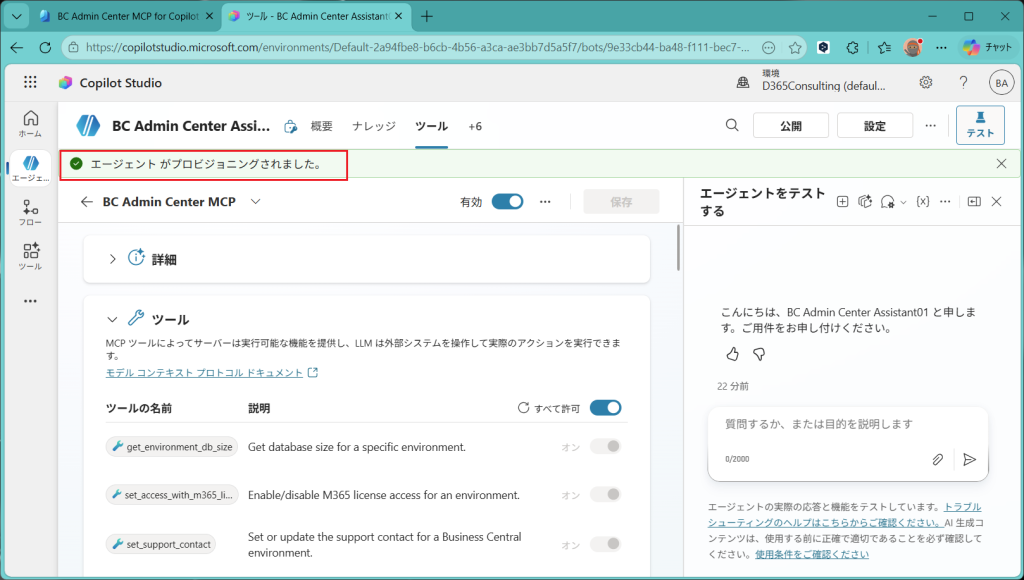Click the chat message input field
1024x580 pixels.
[848, 425]
